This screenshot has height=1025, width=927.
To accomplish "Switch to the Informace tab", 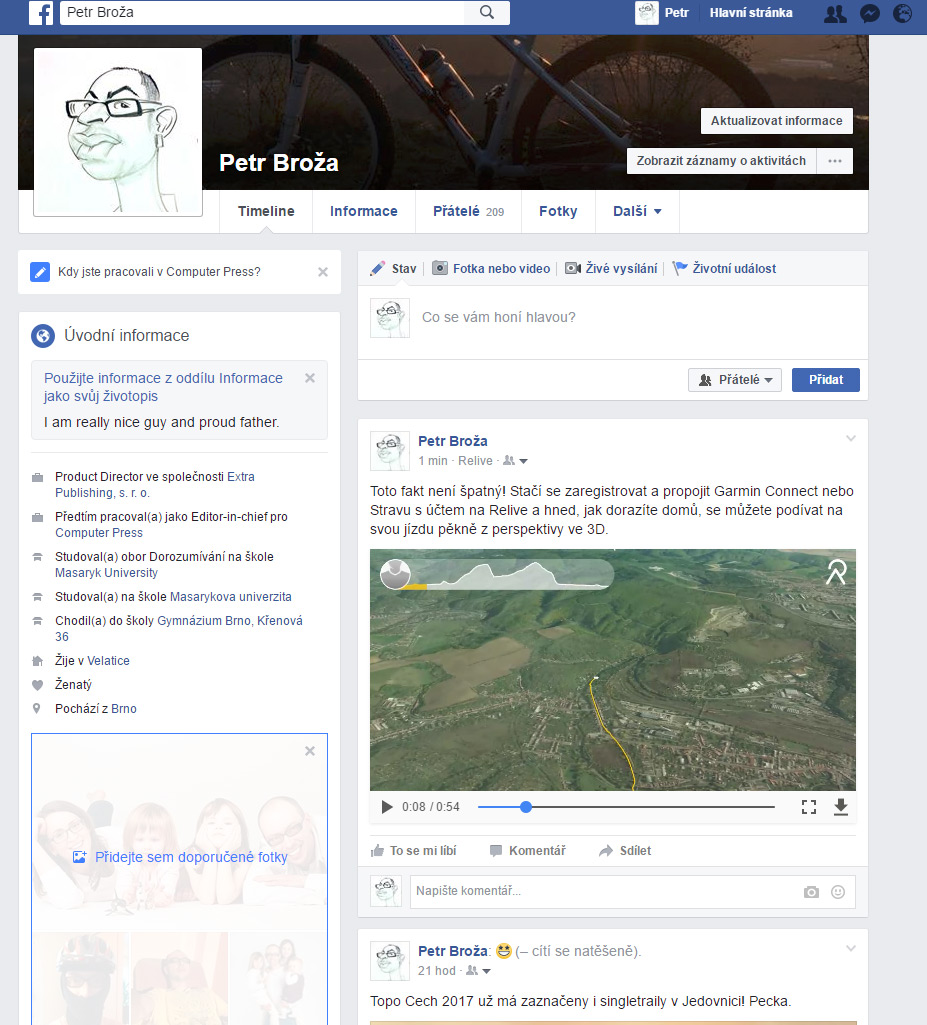I will pyautogui.click(x=363, y=211).
